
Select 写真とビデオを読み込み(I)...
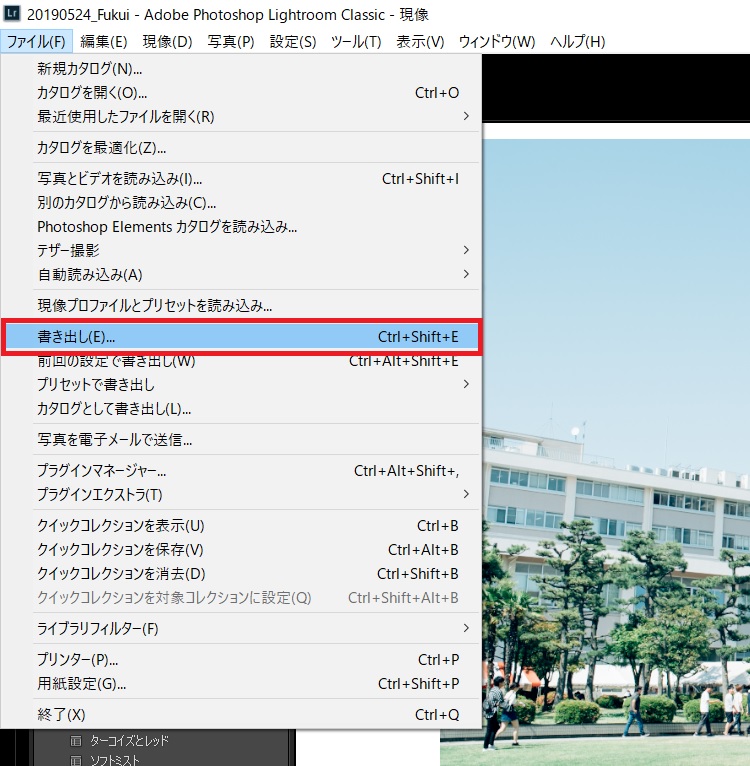click(x=120, y=179)
